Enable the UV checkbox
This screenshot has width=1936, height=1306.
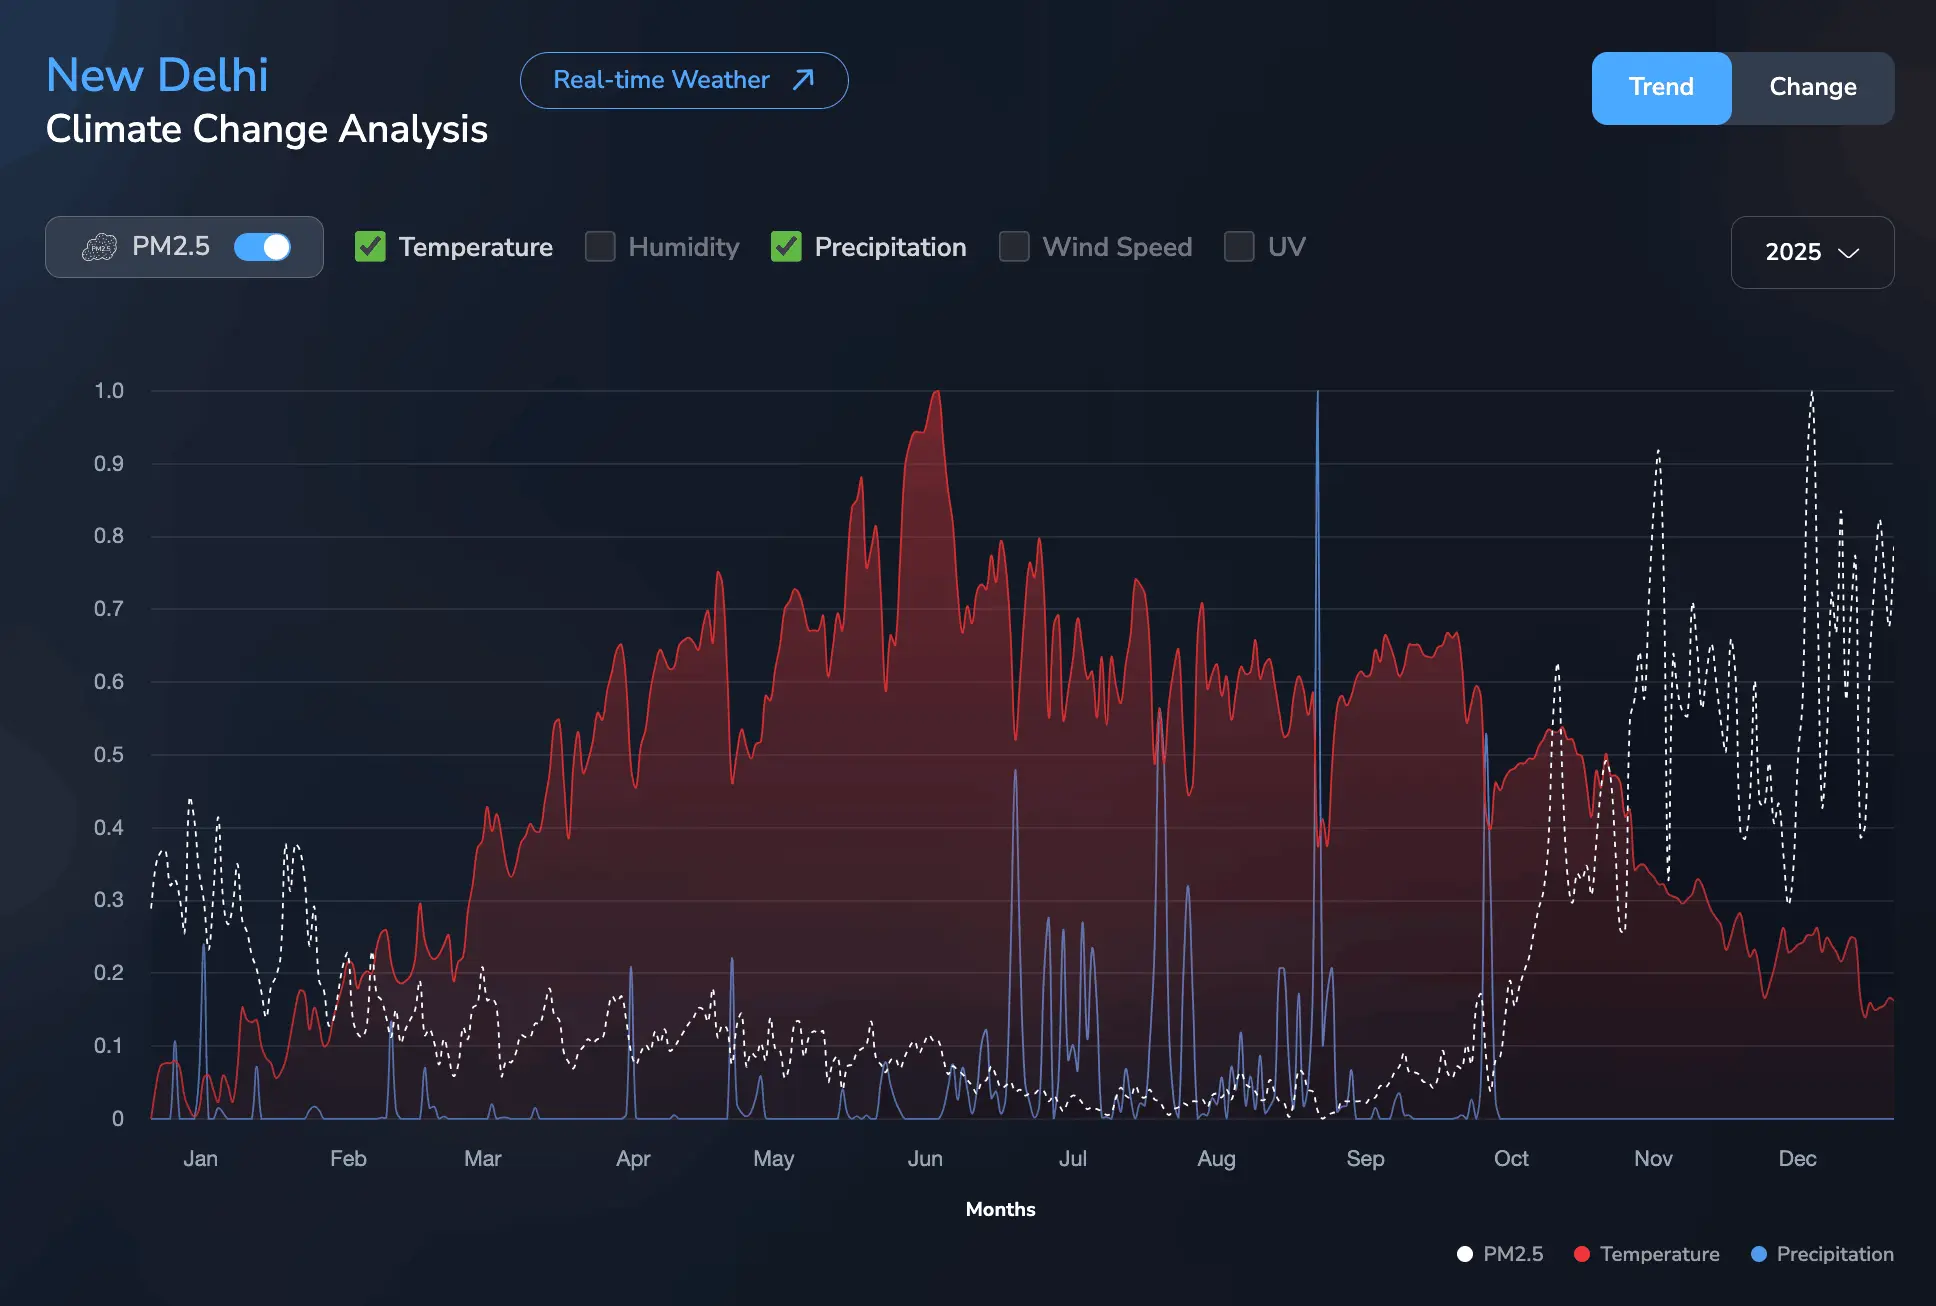coord(1239,247)
